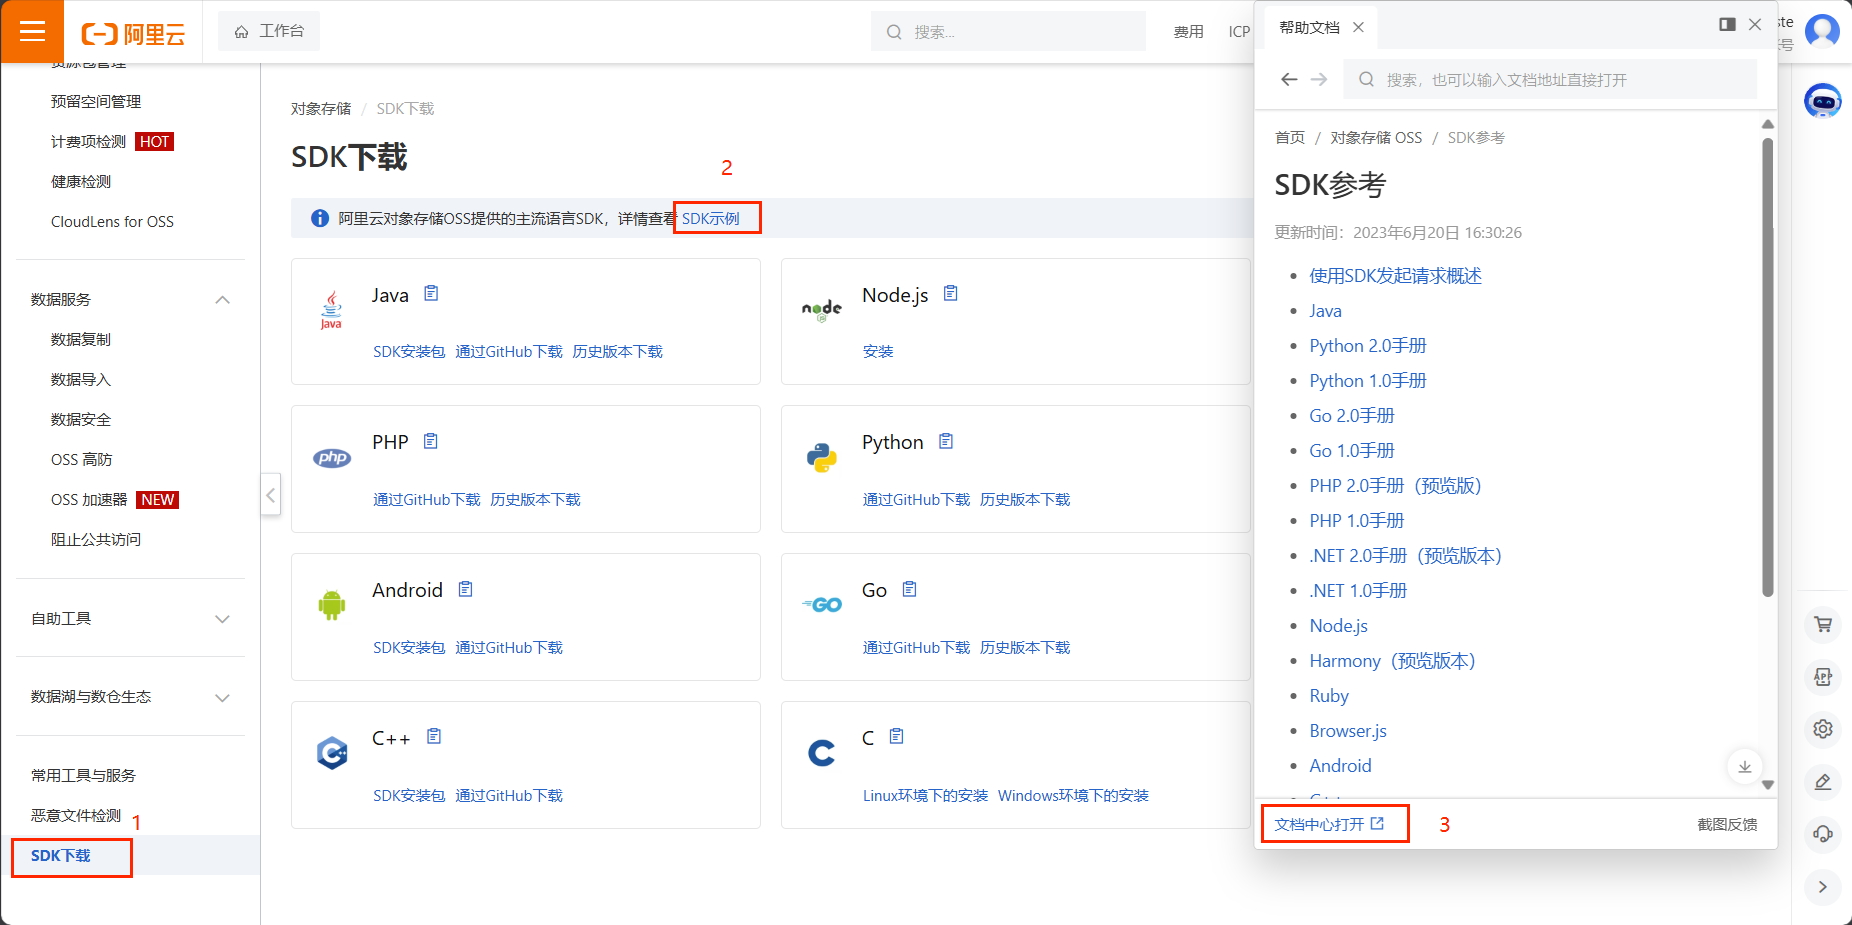The height and width of the screenshot is (925, 1852).
Task: Open OSS 加速器 sidebar item
Action: tap(89, 500)
